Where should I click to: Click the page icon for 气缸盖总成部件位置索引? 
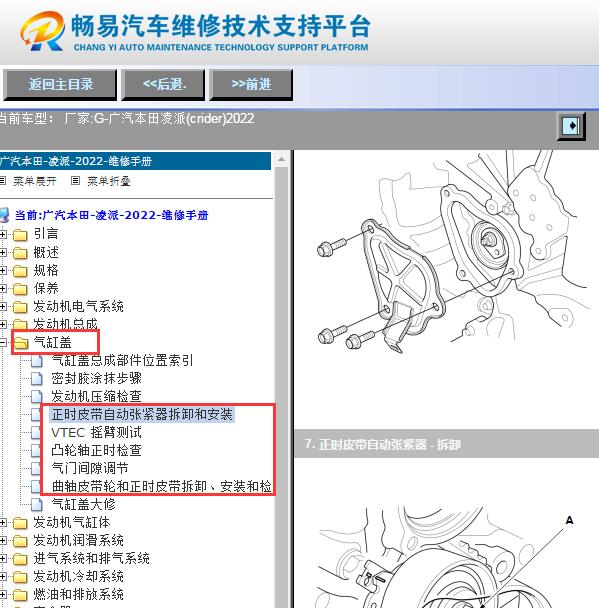click(x=37, y=361)
